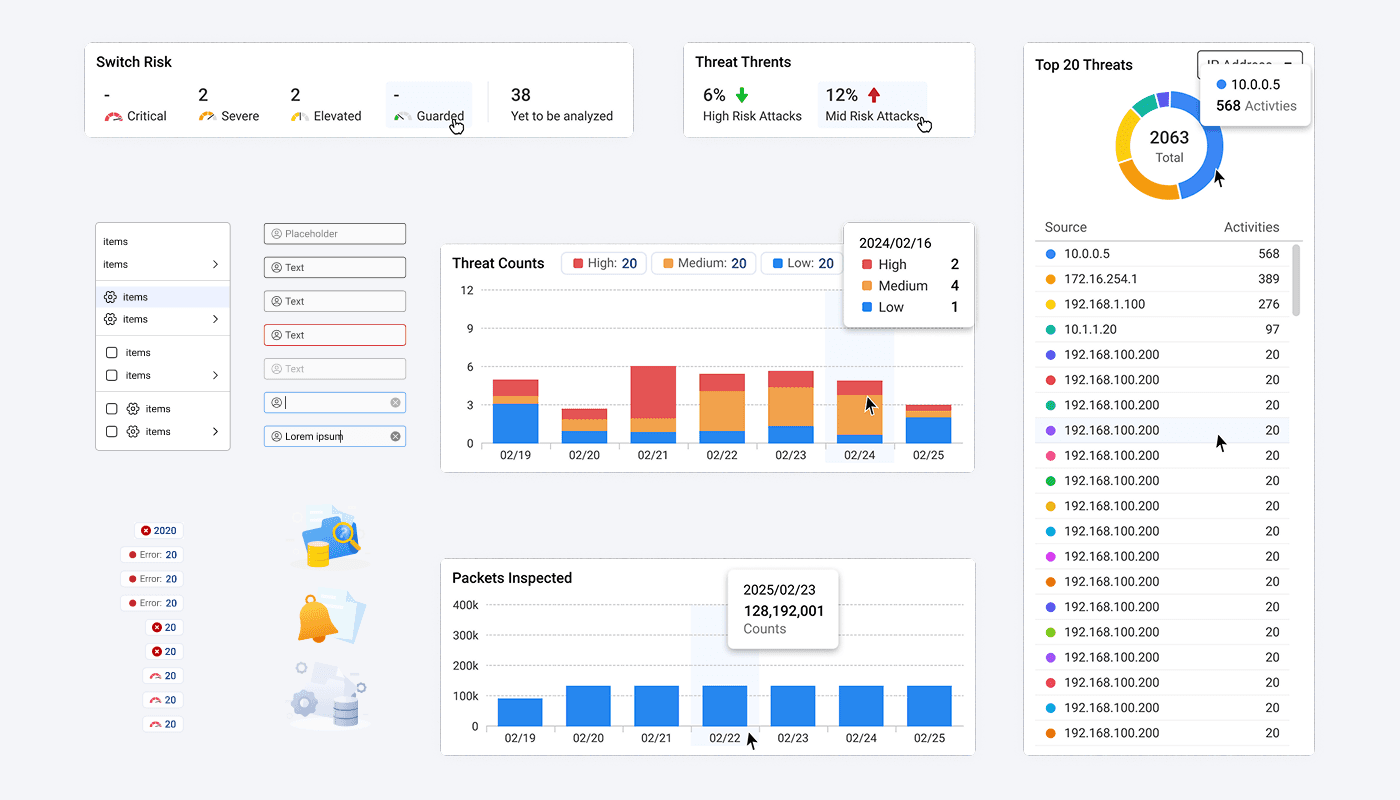Click user icon in red-bordered Text field
The width and height of the screenshot is (1400, 800).
click(276, 335)
